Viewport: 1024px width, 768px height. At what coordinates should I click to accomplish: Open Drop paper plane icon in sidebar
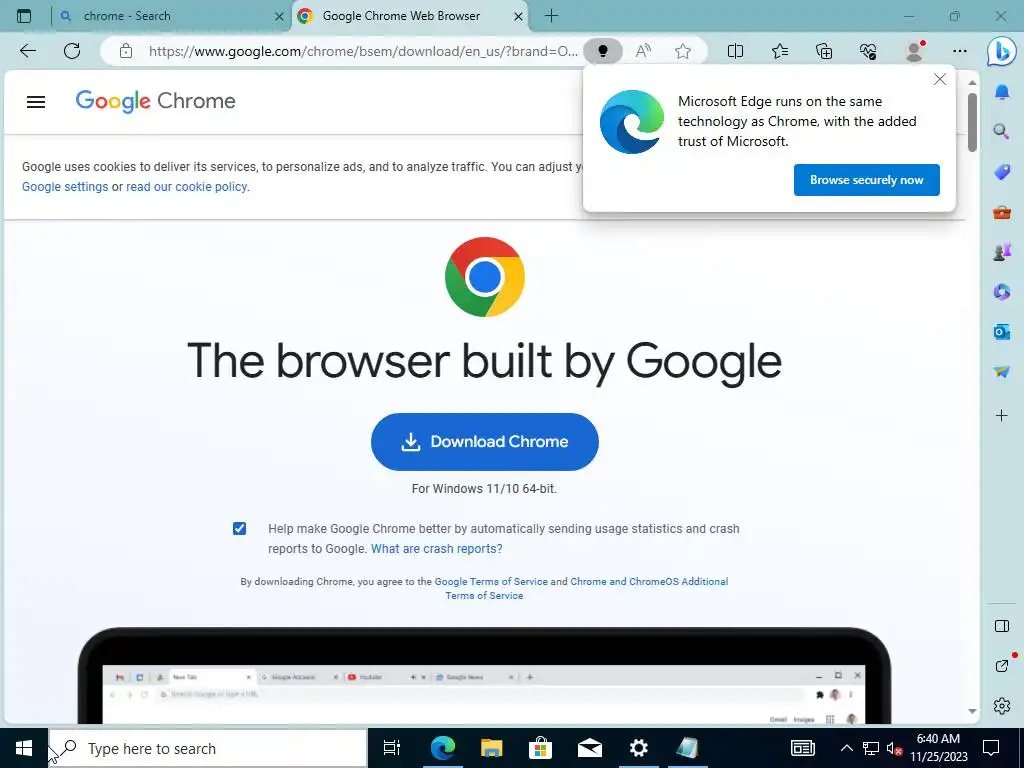click(1002, 372)
